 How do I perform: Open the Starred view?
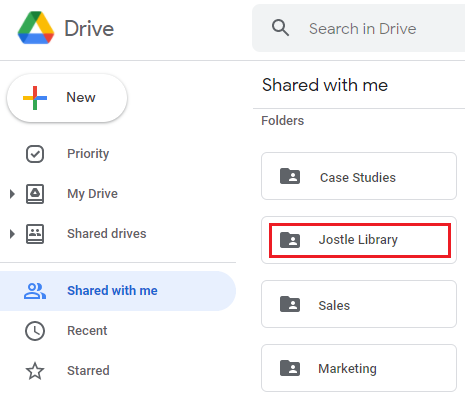(x=88, y=371)
